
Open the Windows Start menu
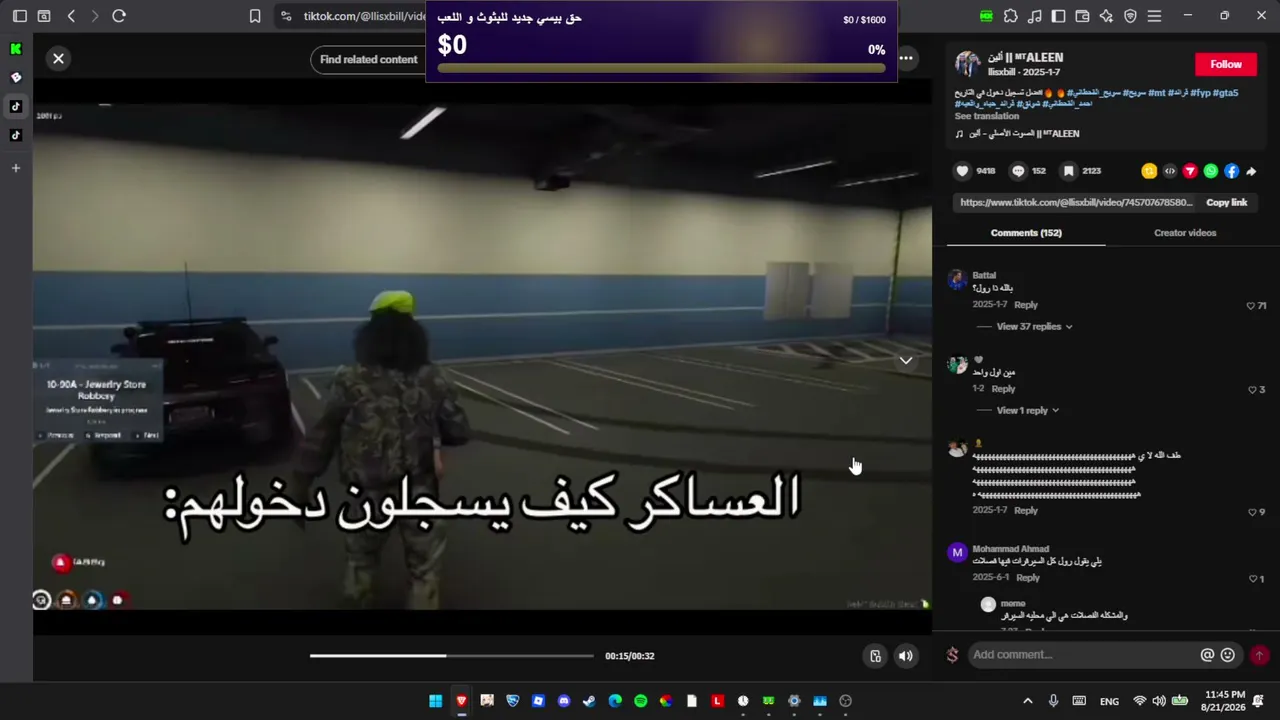[436, 701]
